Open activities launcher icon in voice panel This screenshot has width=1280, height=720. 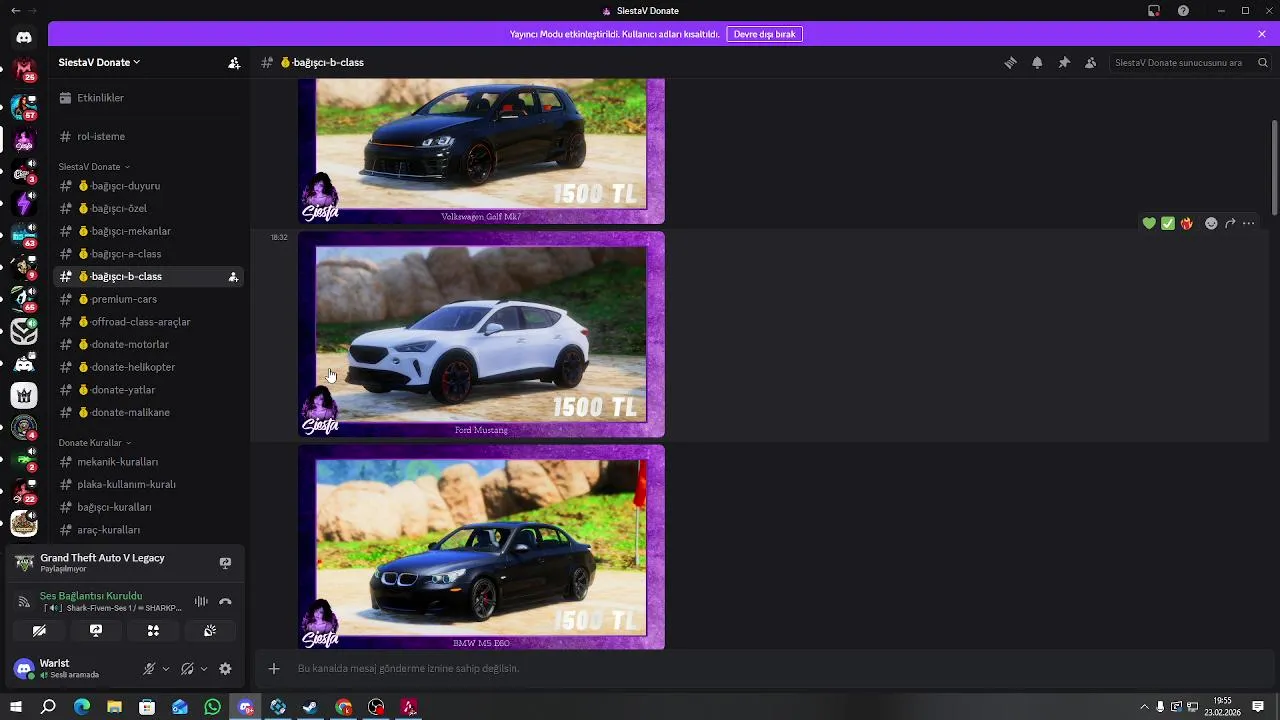(x=153, y=631)
